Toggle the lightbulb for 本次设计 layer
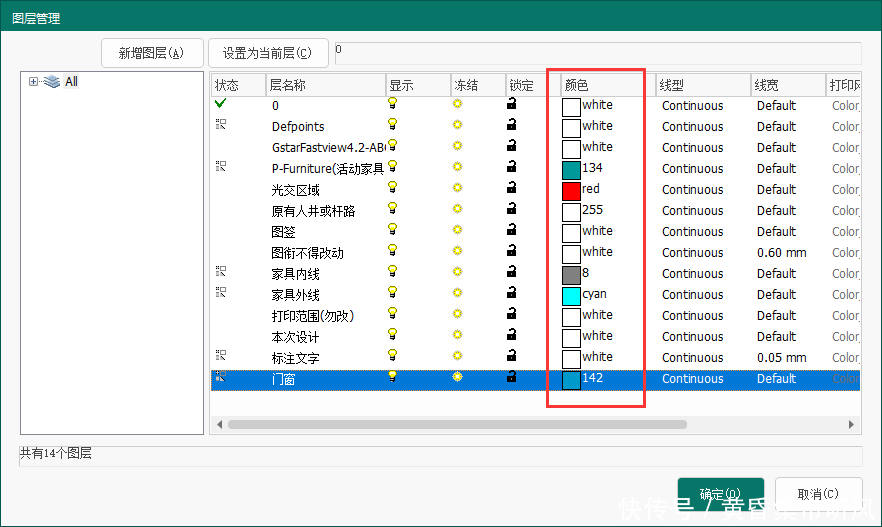This screenshot has height=527, width=882. click(x=393, y=334)
